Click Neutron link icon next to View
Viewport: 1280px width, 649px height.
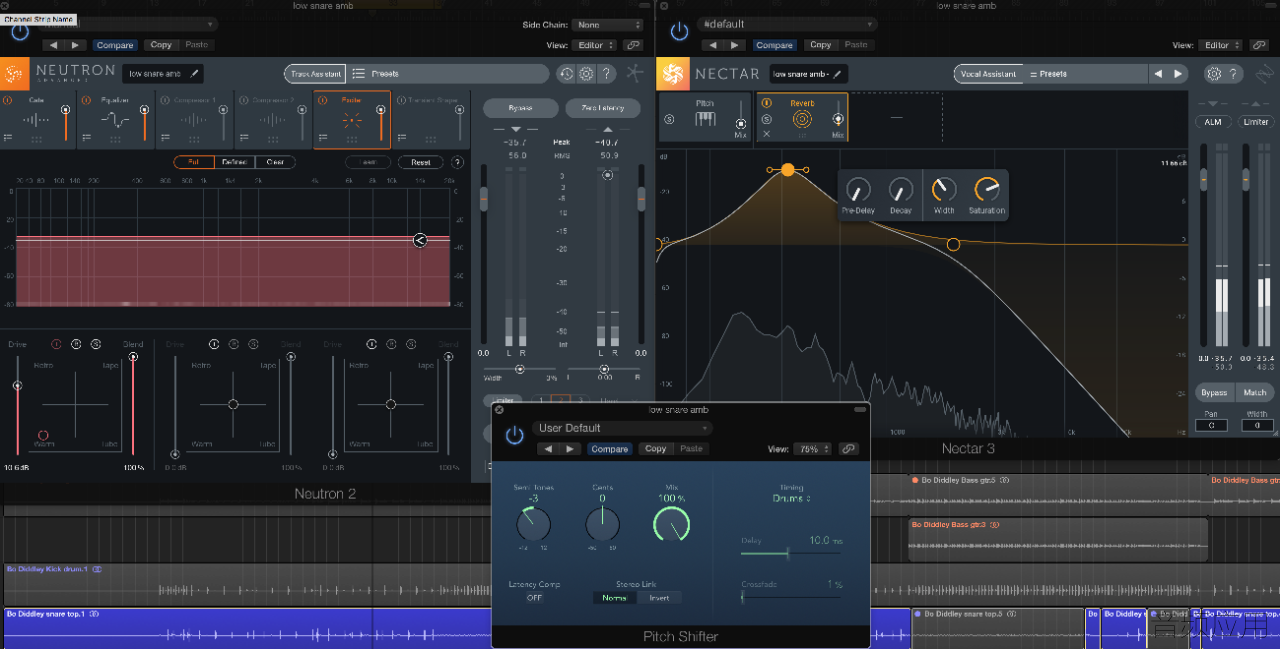(633, 45)
